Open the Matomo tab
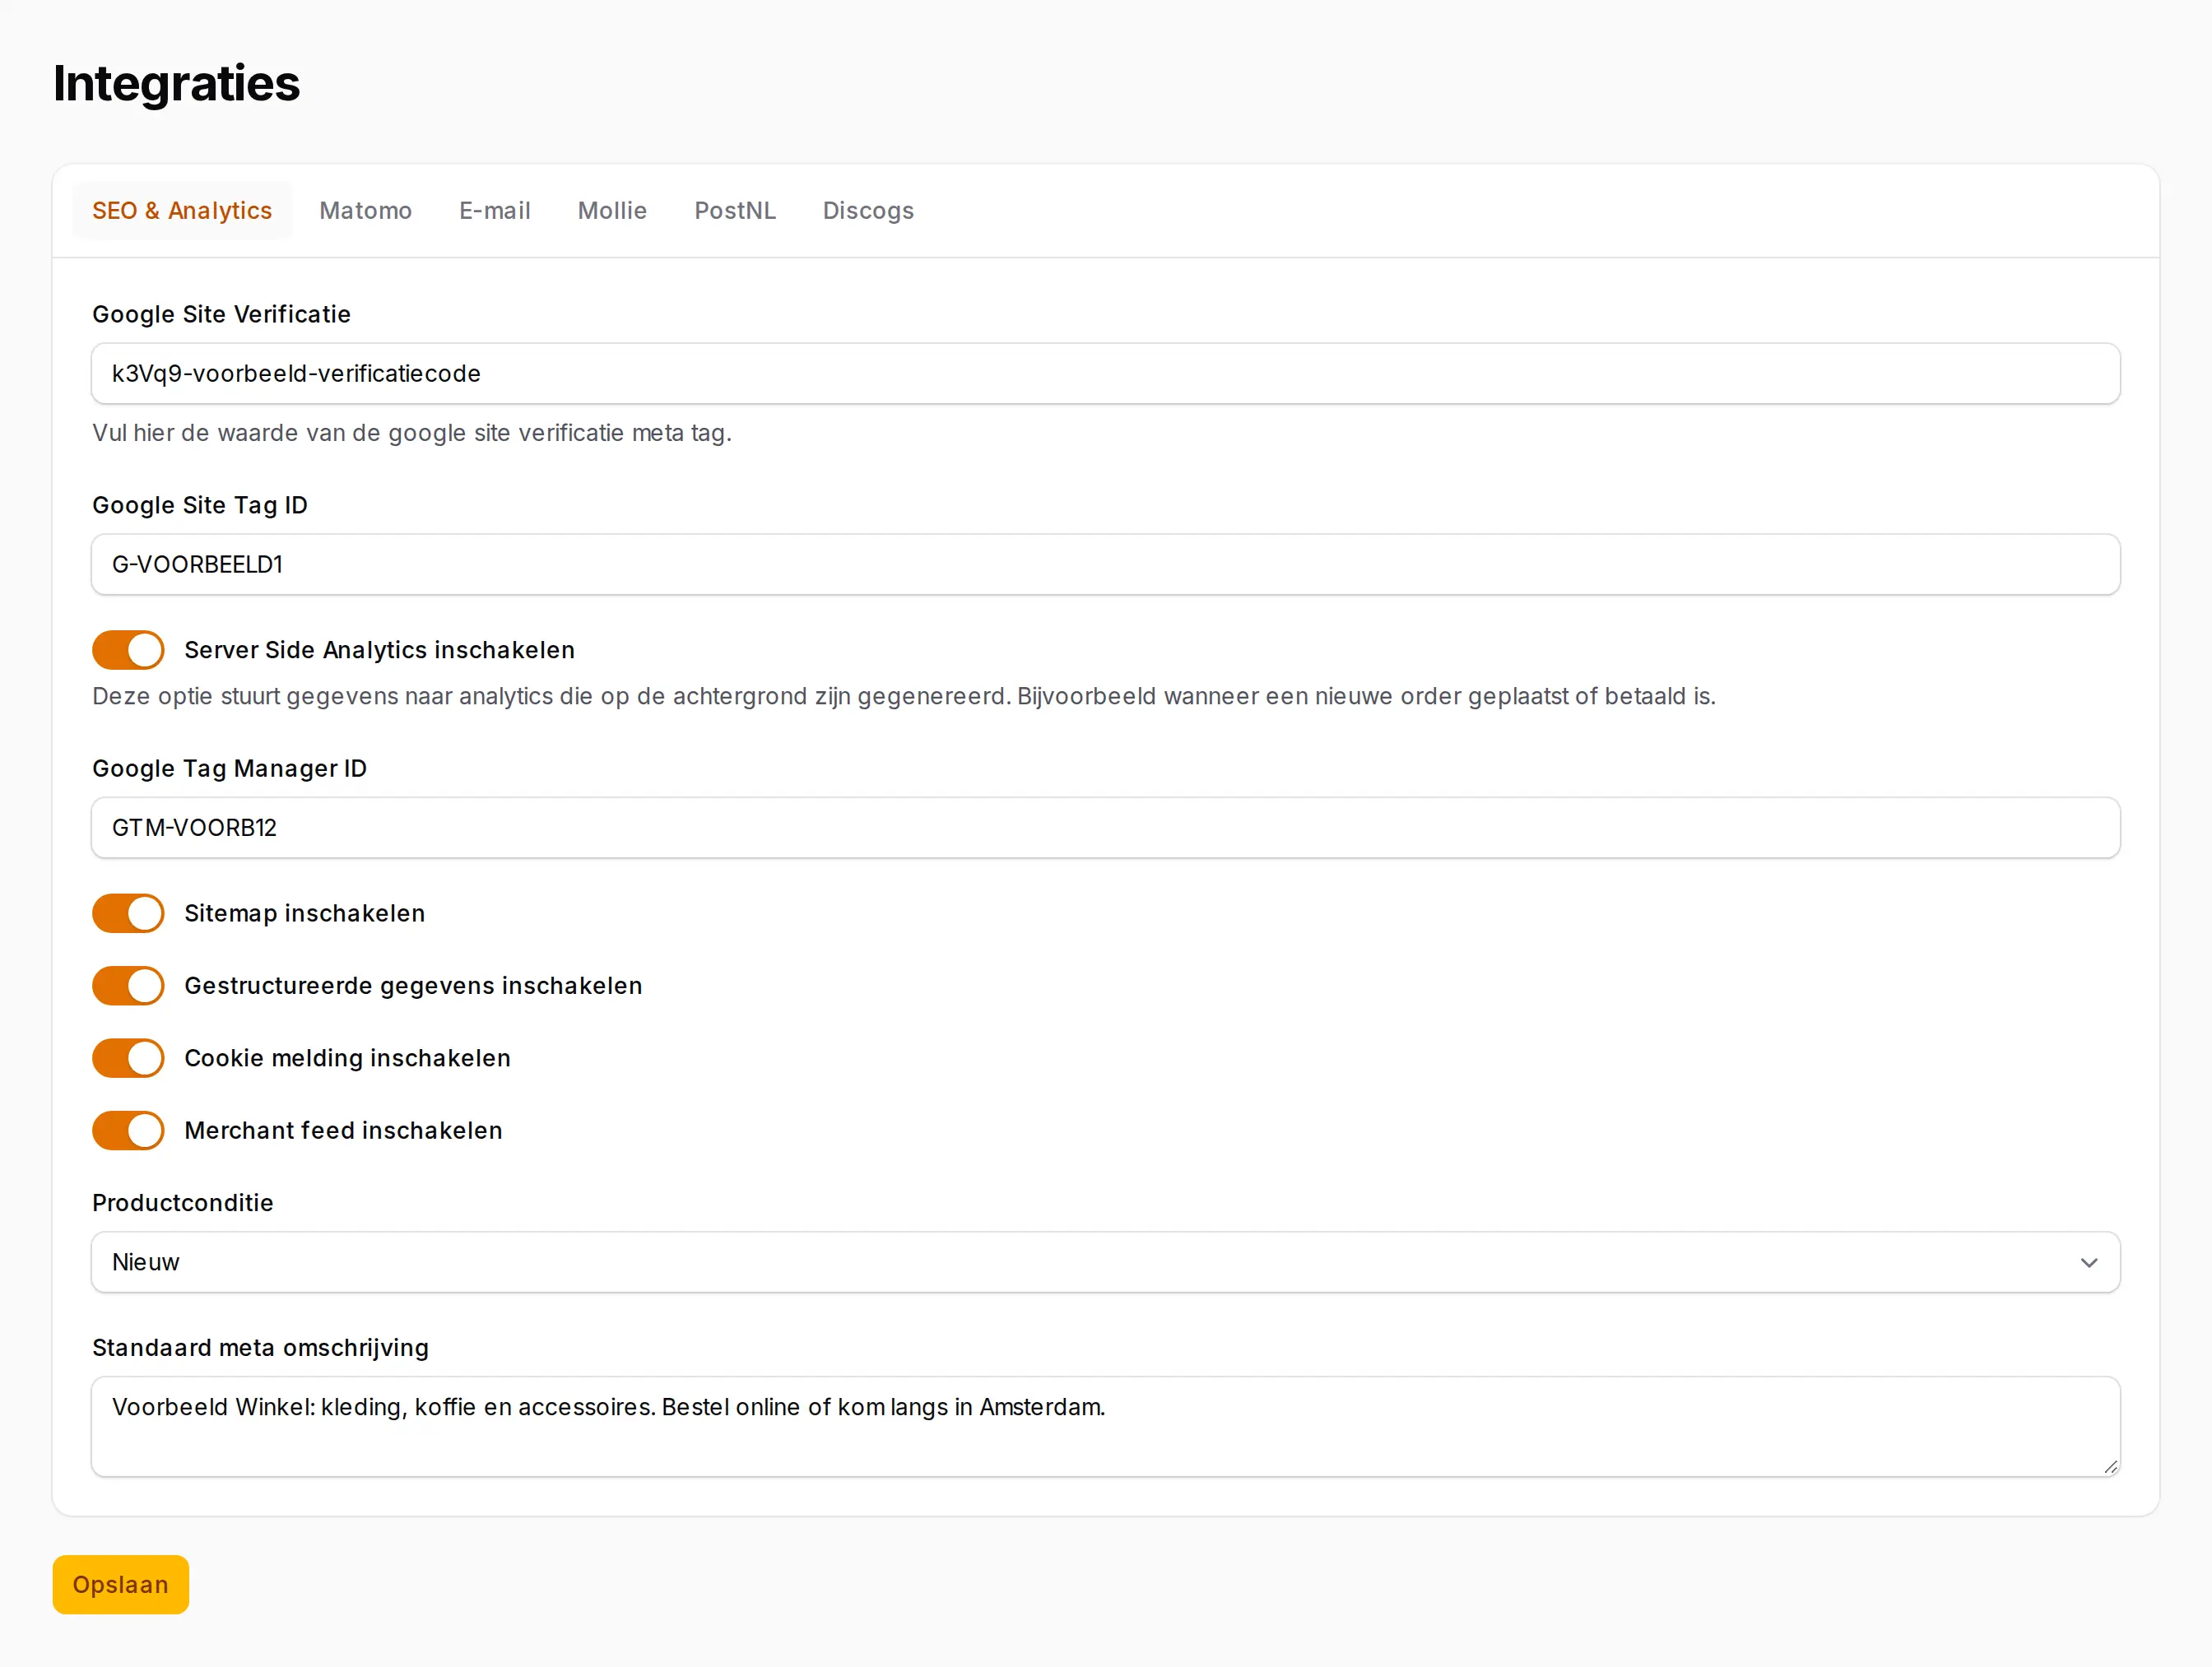 pyautogui.click(x=365, y=211)
